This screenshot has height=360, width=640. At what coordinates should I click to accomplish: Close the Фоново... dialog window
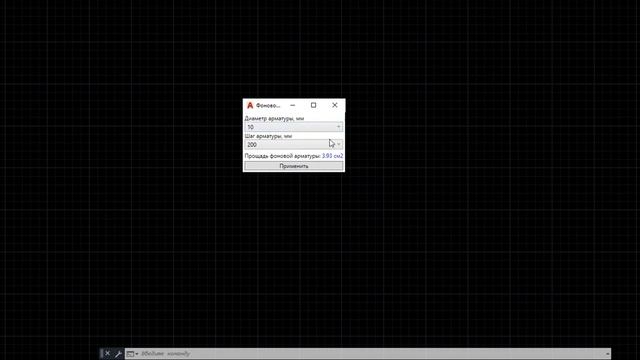[335, 105]
